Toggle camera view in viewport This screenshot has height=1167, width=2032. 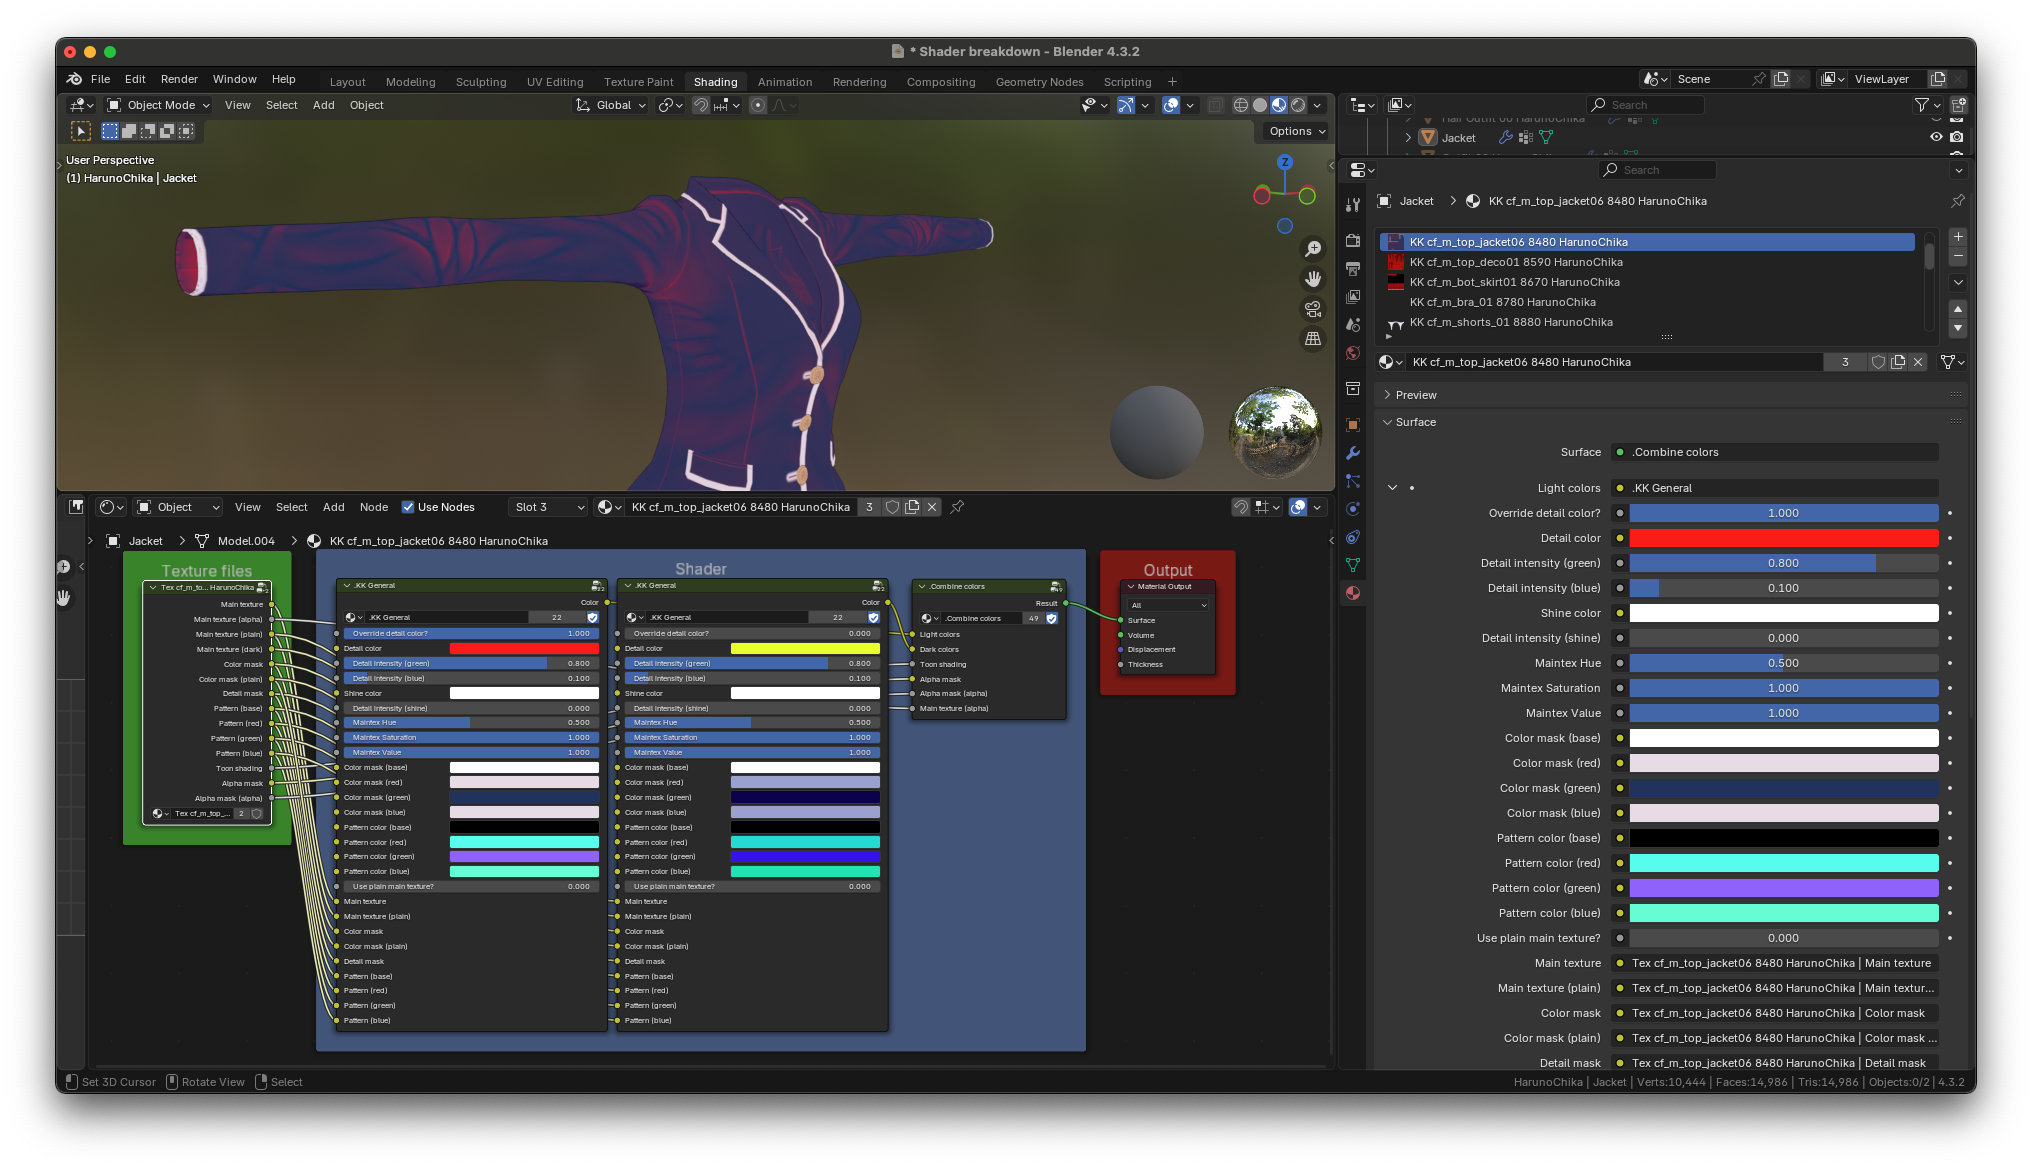tap(1313, 309)
